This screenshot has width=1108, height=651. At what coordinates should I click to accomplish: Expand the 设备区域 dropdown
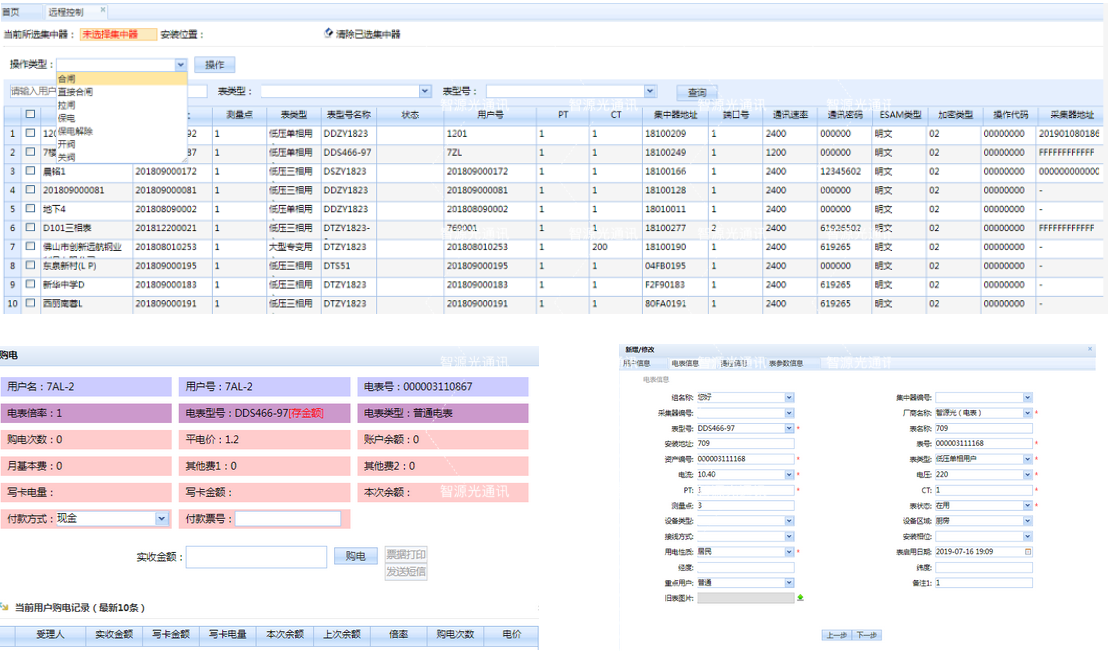click(x=1027, y=521)
